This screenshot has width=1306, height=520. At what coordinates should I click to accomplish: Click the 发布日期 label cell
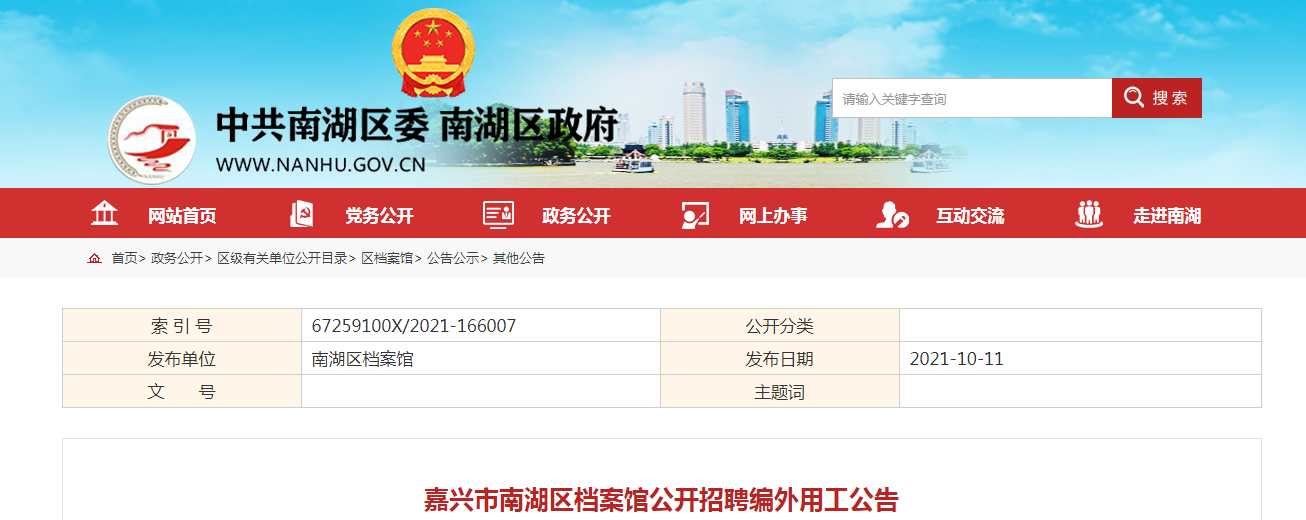[x=780, y=359]
